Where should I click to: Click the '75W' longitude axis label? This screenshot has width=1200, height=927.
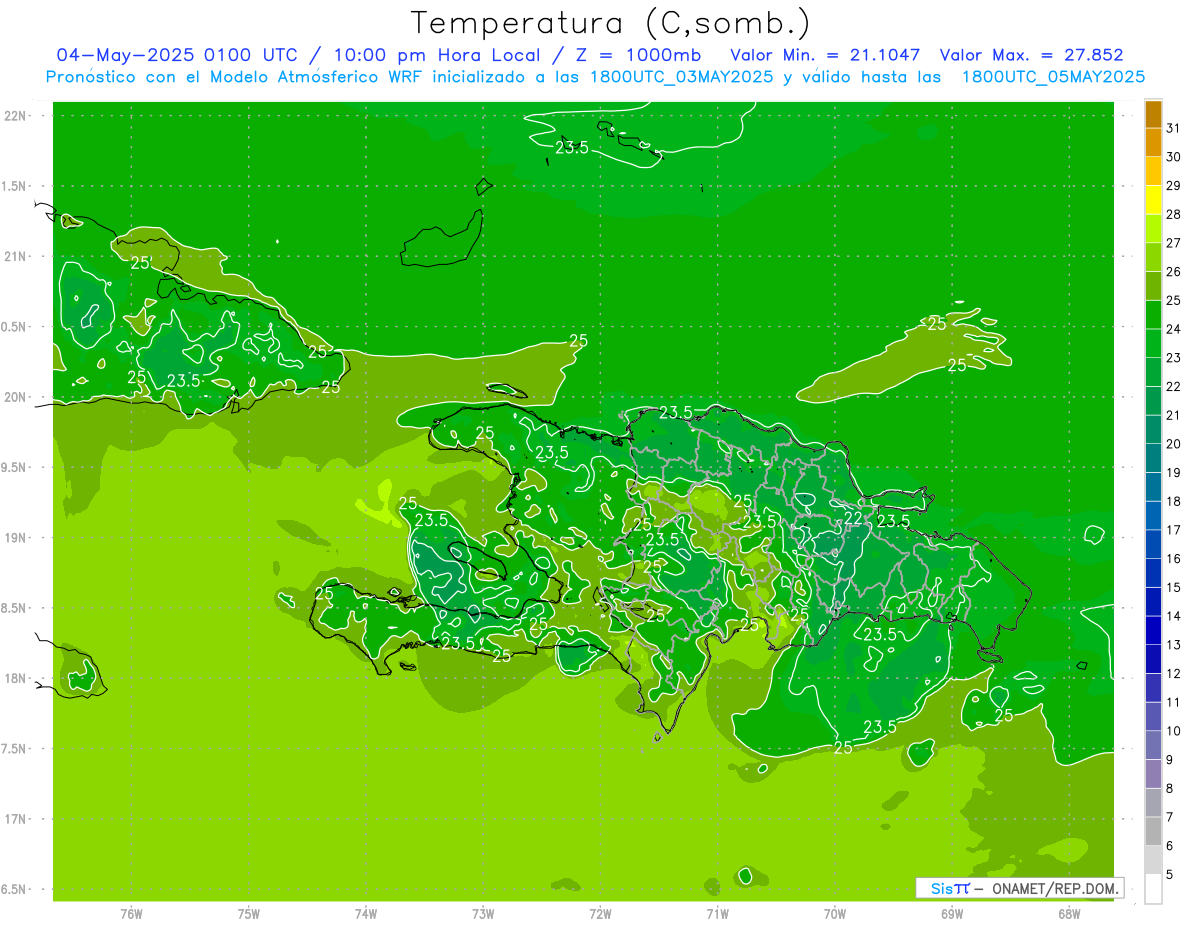[x=249, y=914]
